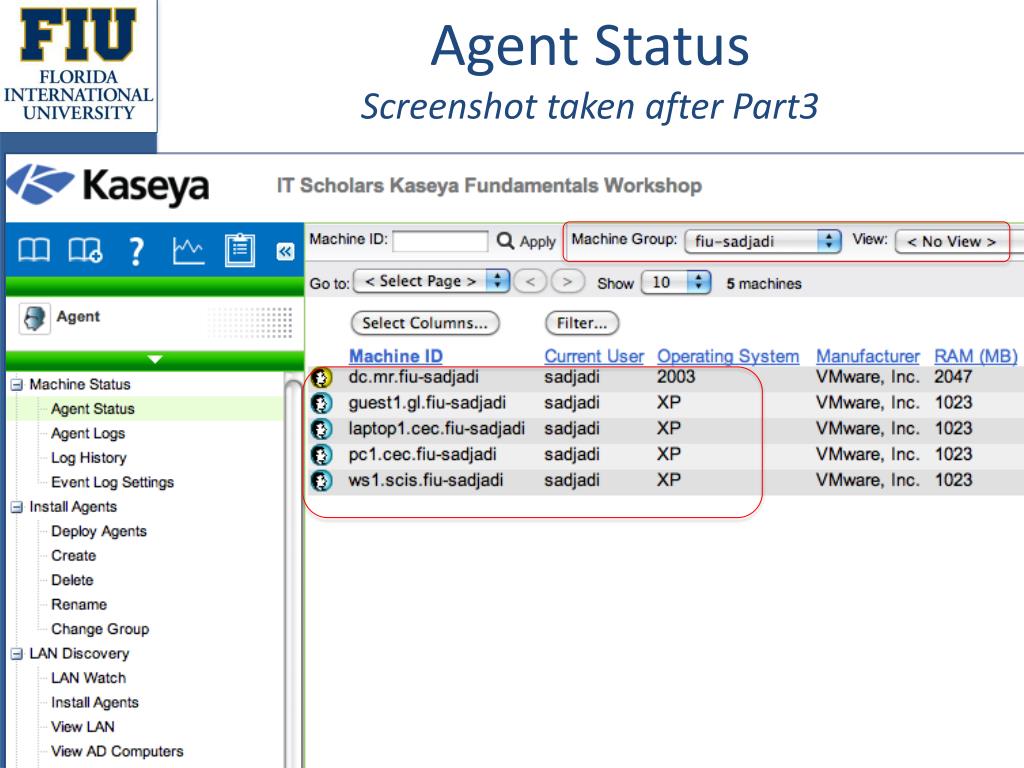
Task: Click the Agent module title
Action: point(78,317)
